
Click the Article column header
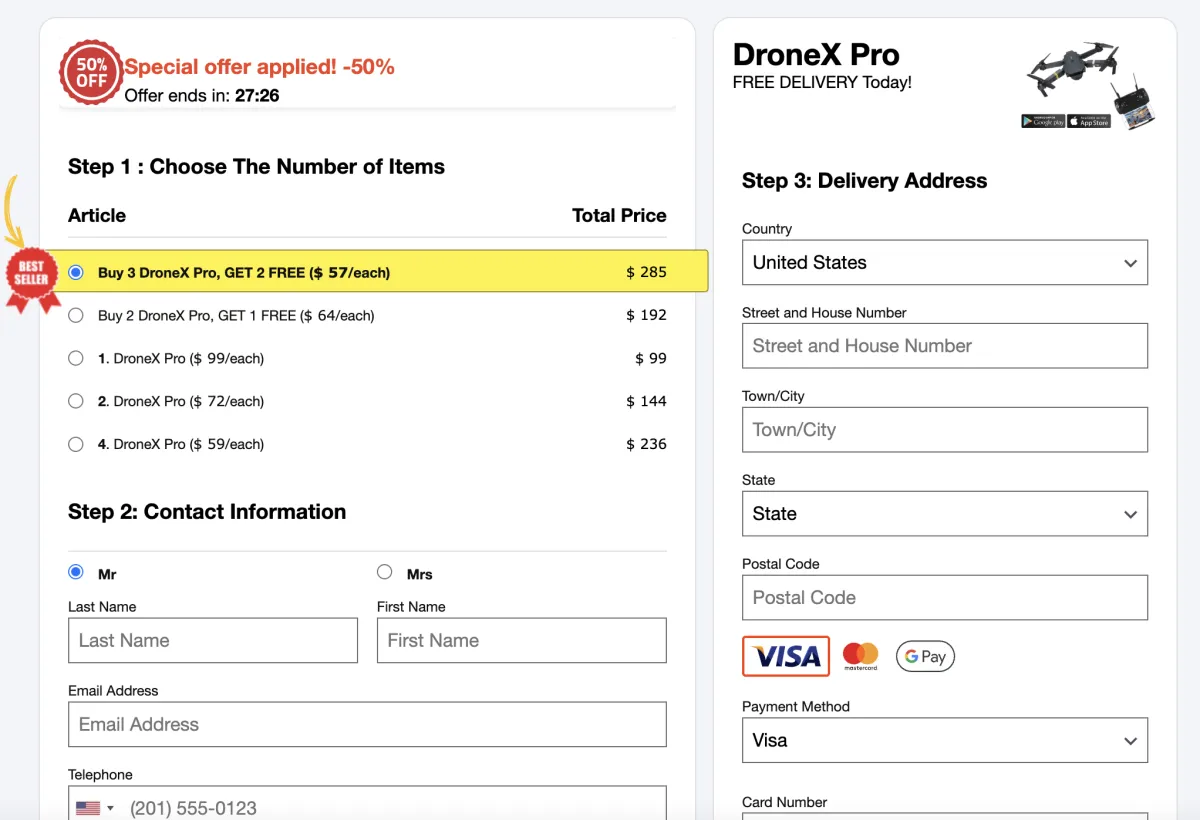pos(97,215)
